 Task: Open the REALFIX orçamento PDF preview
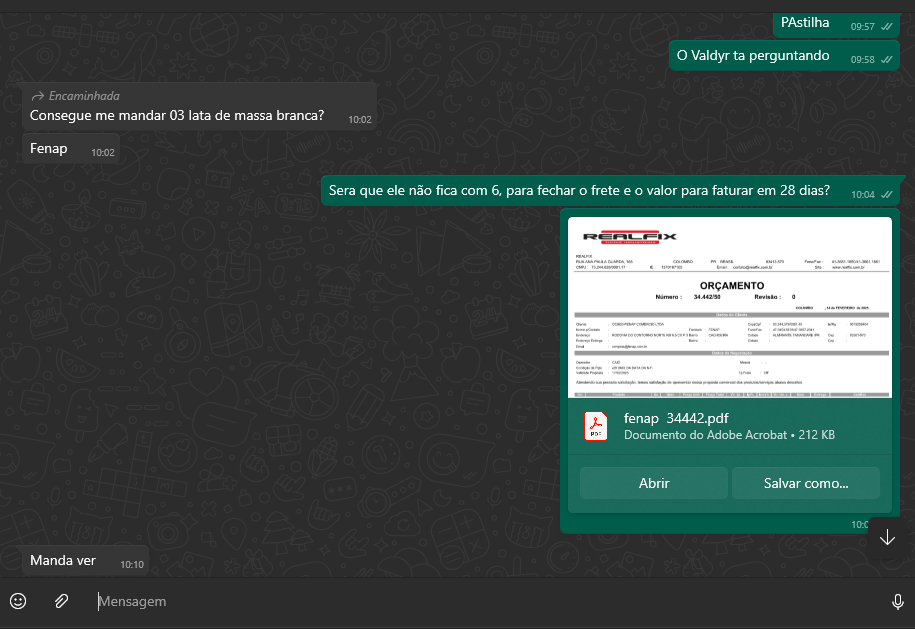[730, 305]
